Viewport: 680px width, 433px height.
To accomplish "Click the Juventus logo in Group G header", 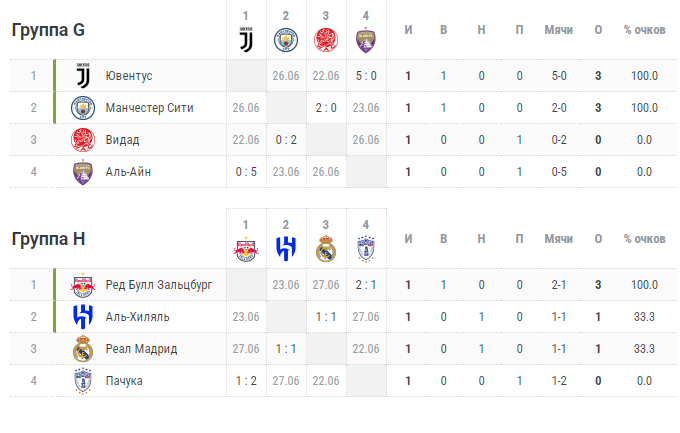I will [246, 39].
